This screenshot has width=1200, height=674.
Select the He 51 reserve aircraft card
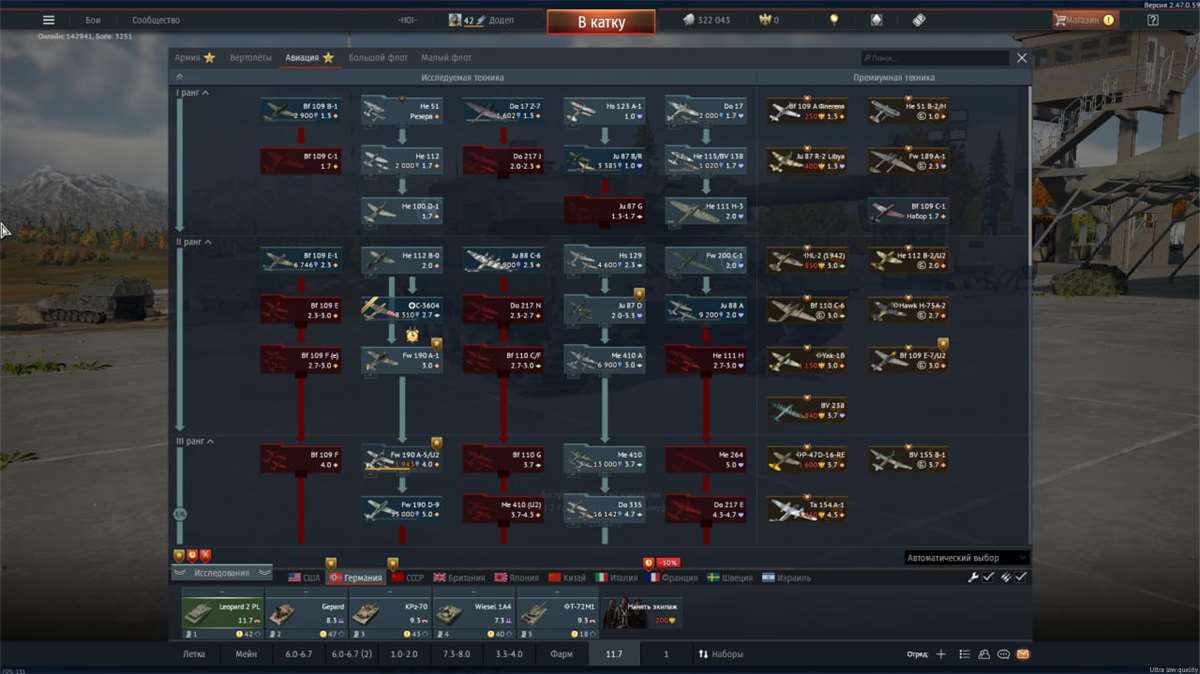tap(401, 110)
